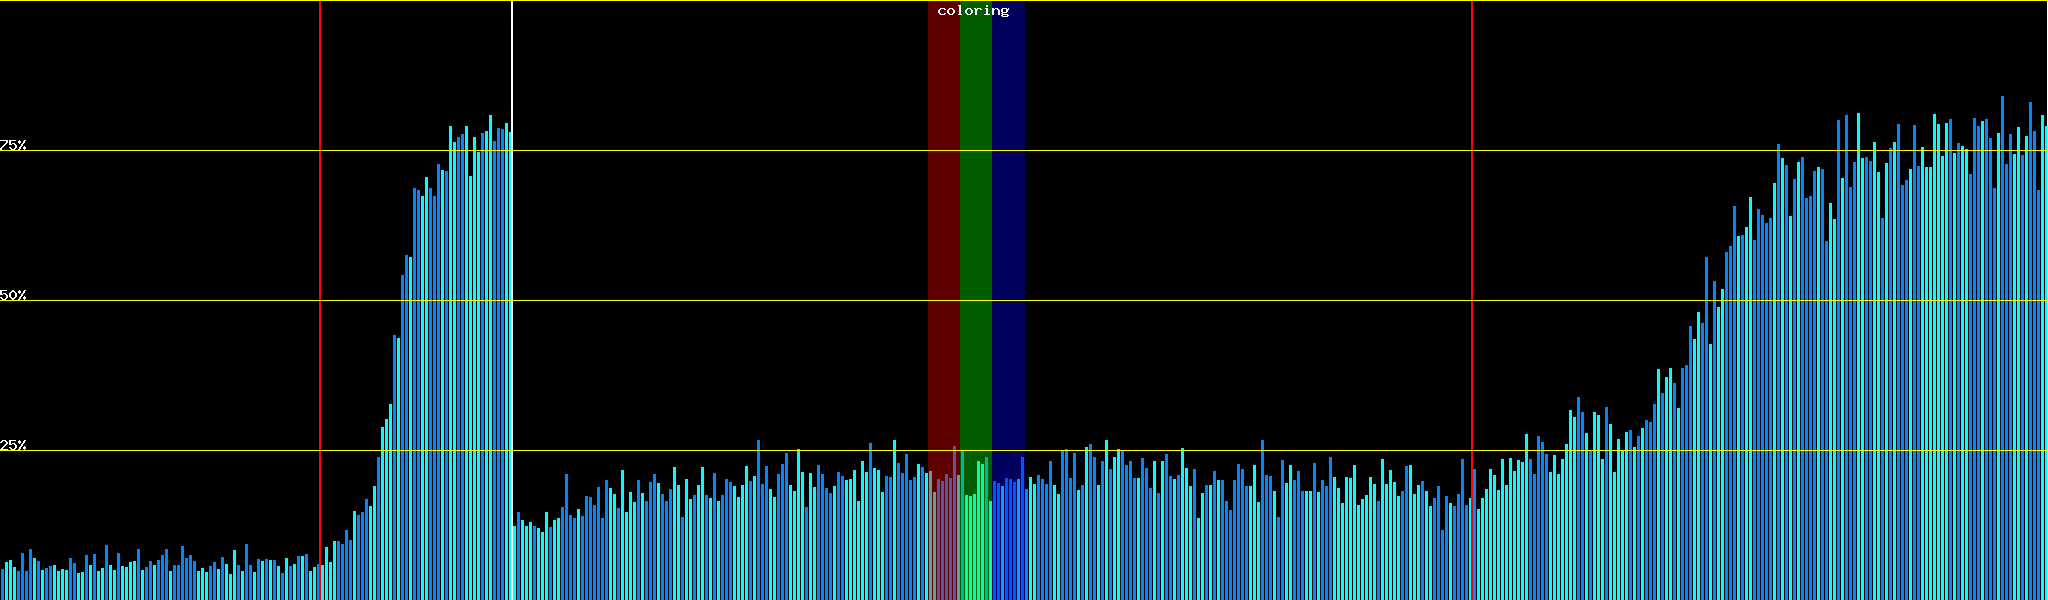Select the dark blue coloring band
2048x600 pixels.
click(1008, 200)
